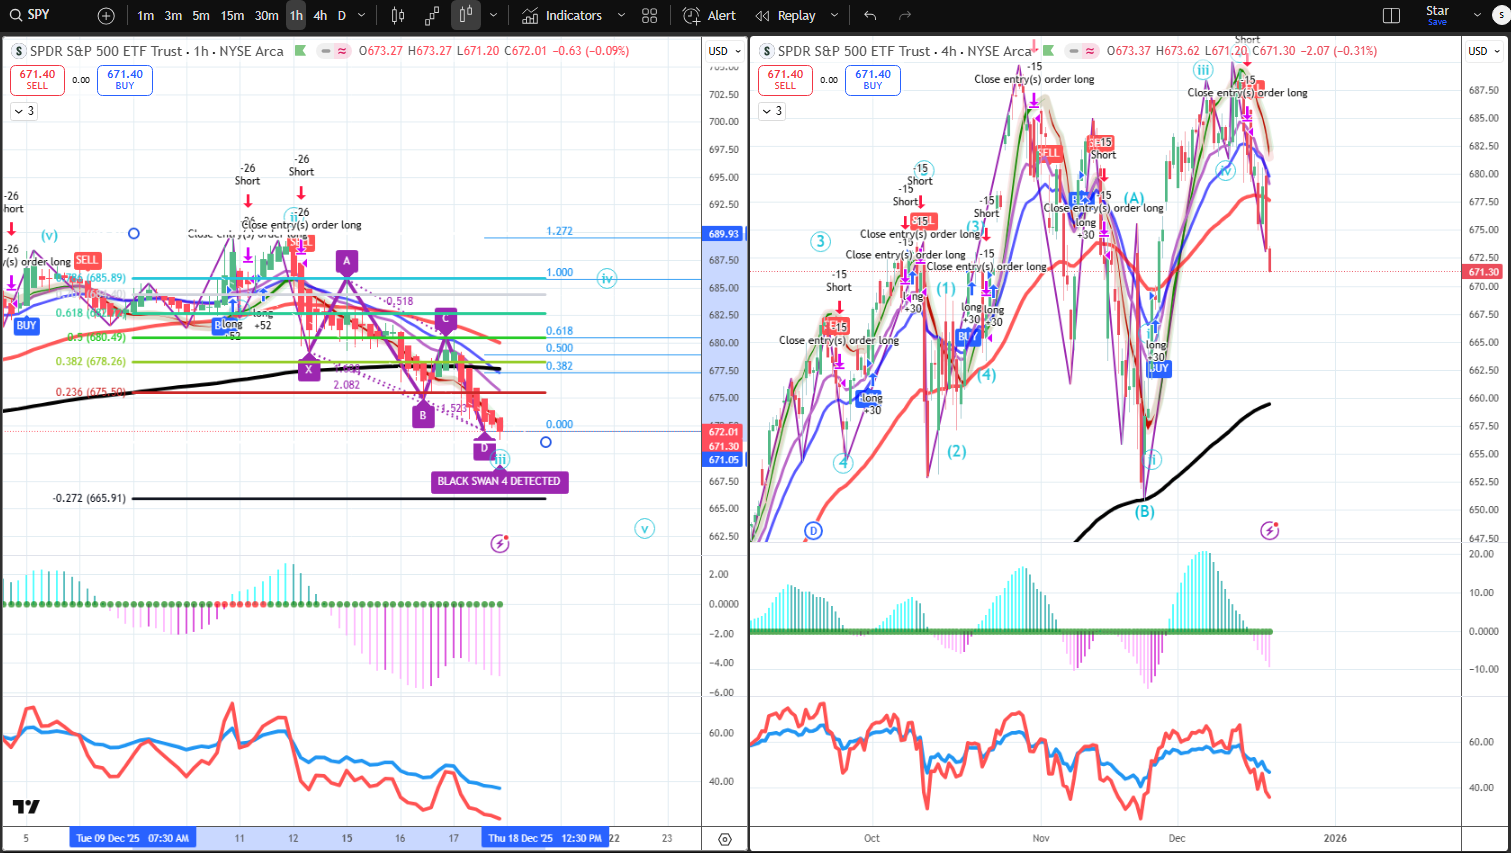Open indicator templates grid icon
The height and width of the screenshot is (853, 1511).
tap(650, 16)
